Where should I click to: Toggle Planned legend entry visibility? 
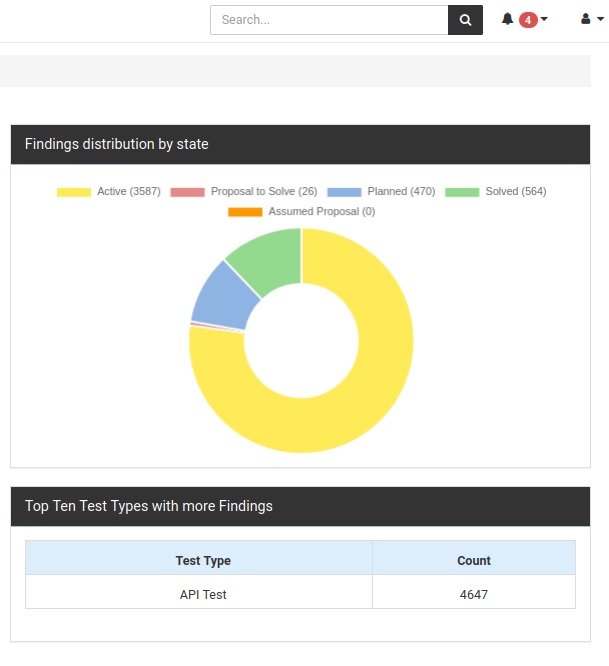coord(381,192)
